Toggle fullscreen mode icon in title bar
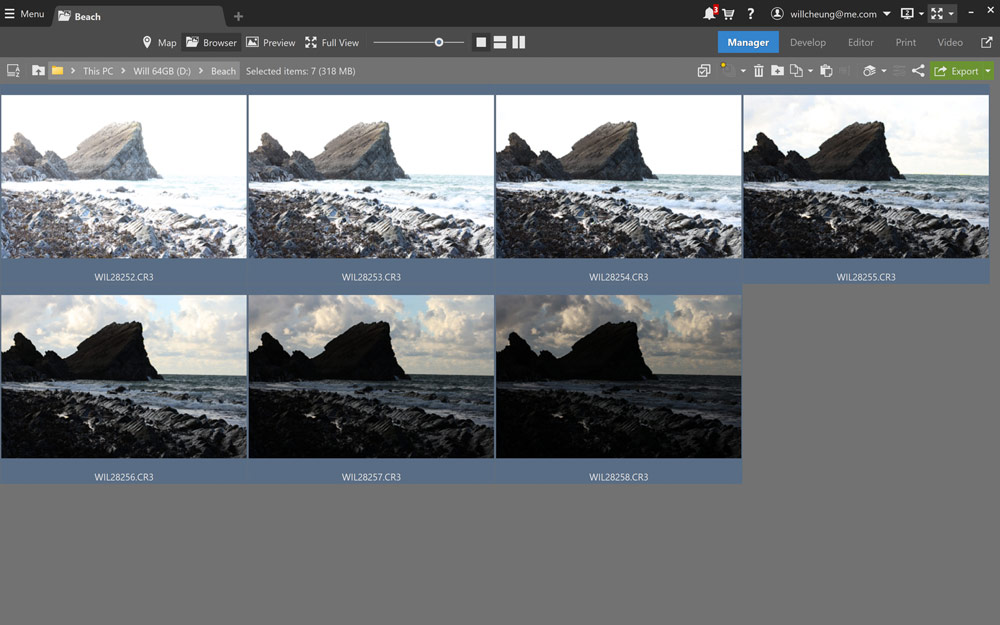Screen dimensions: 1000x625 [x=936, y=13]
